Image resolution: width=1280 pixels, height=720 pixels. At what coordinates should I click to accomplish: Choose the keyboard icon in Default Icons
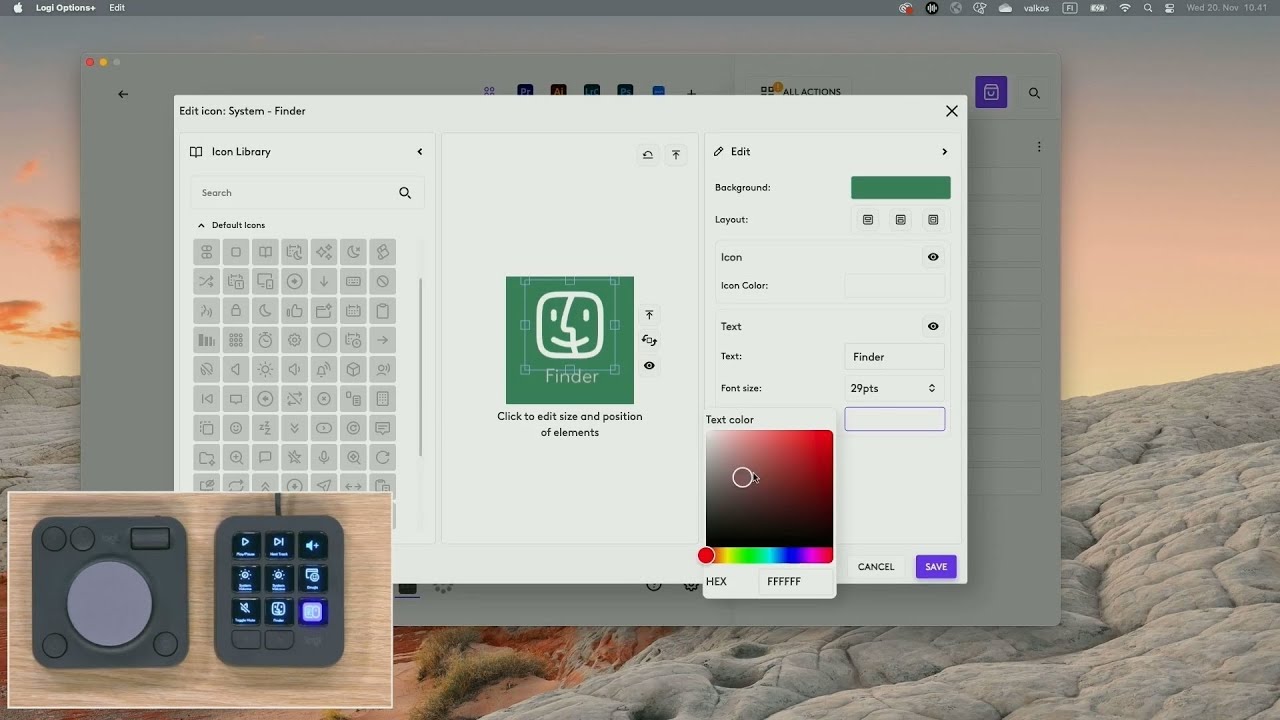pyautogui.click(x=353, y=282)
